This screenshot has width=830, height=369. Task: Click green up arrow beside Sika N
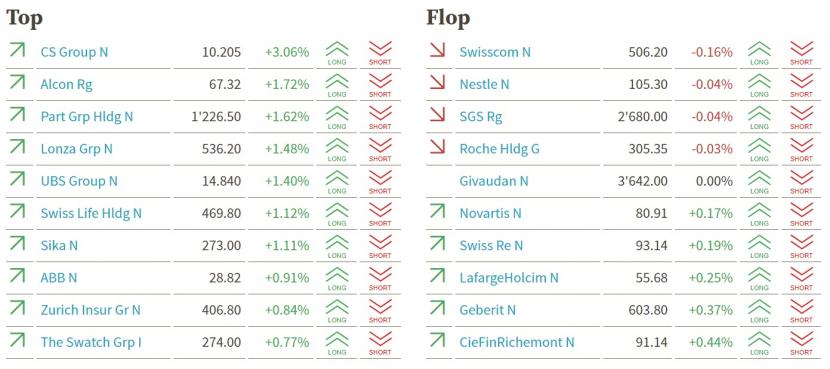[x=17, y=244]
